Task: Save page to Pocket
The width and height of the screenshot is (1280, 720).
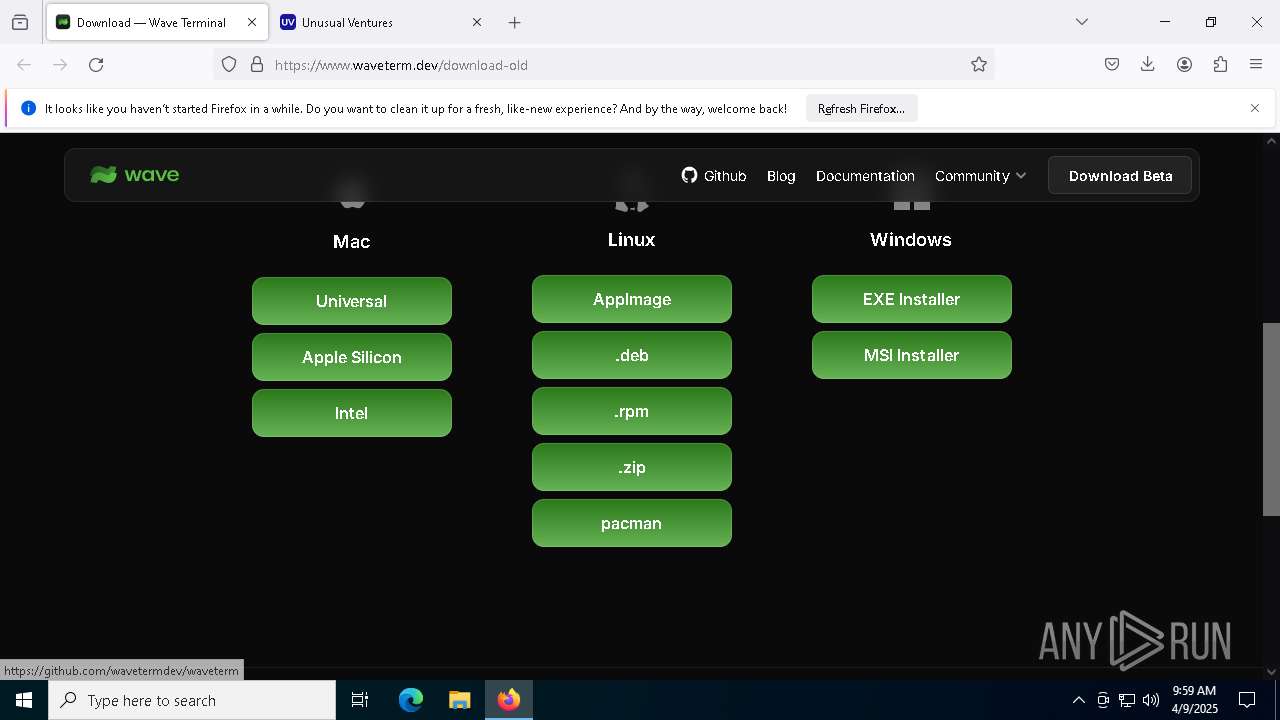Action: click(x=1112, y=65)
